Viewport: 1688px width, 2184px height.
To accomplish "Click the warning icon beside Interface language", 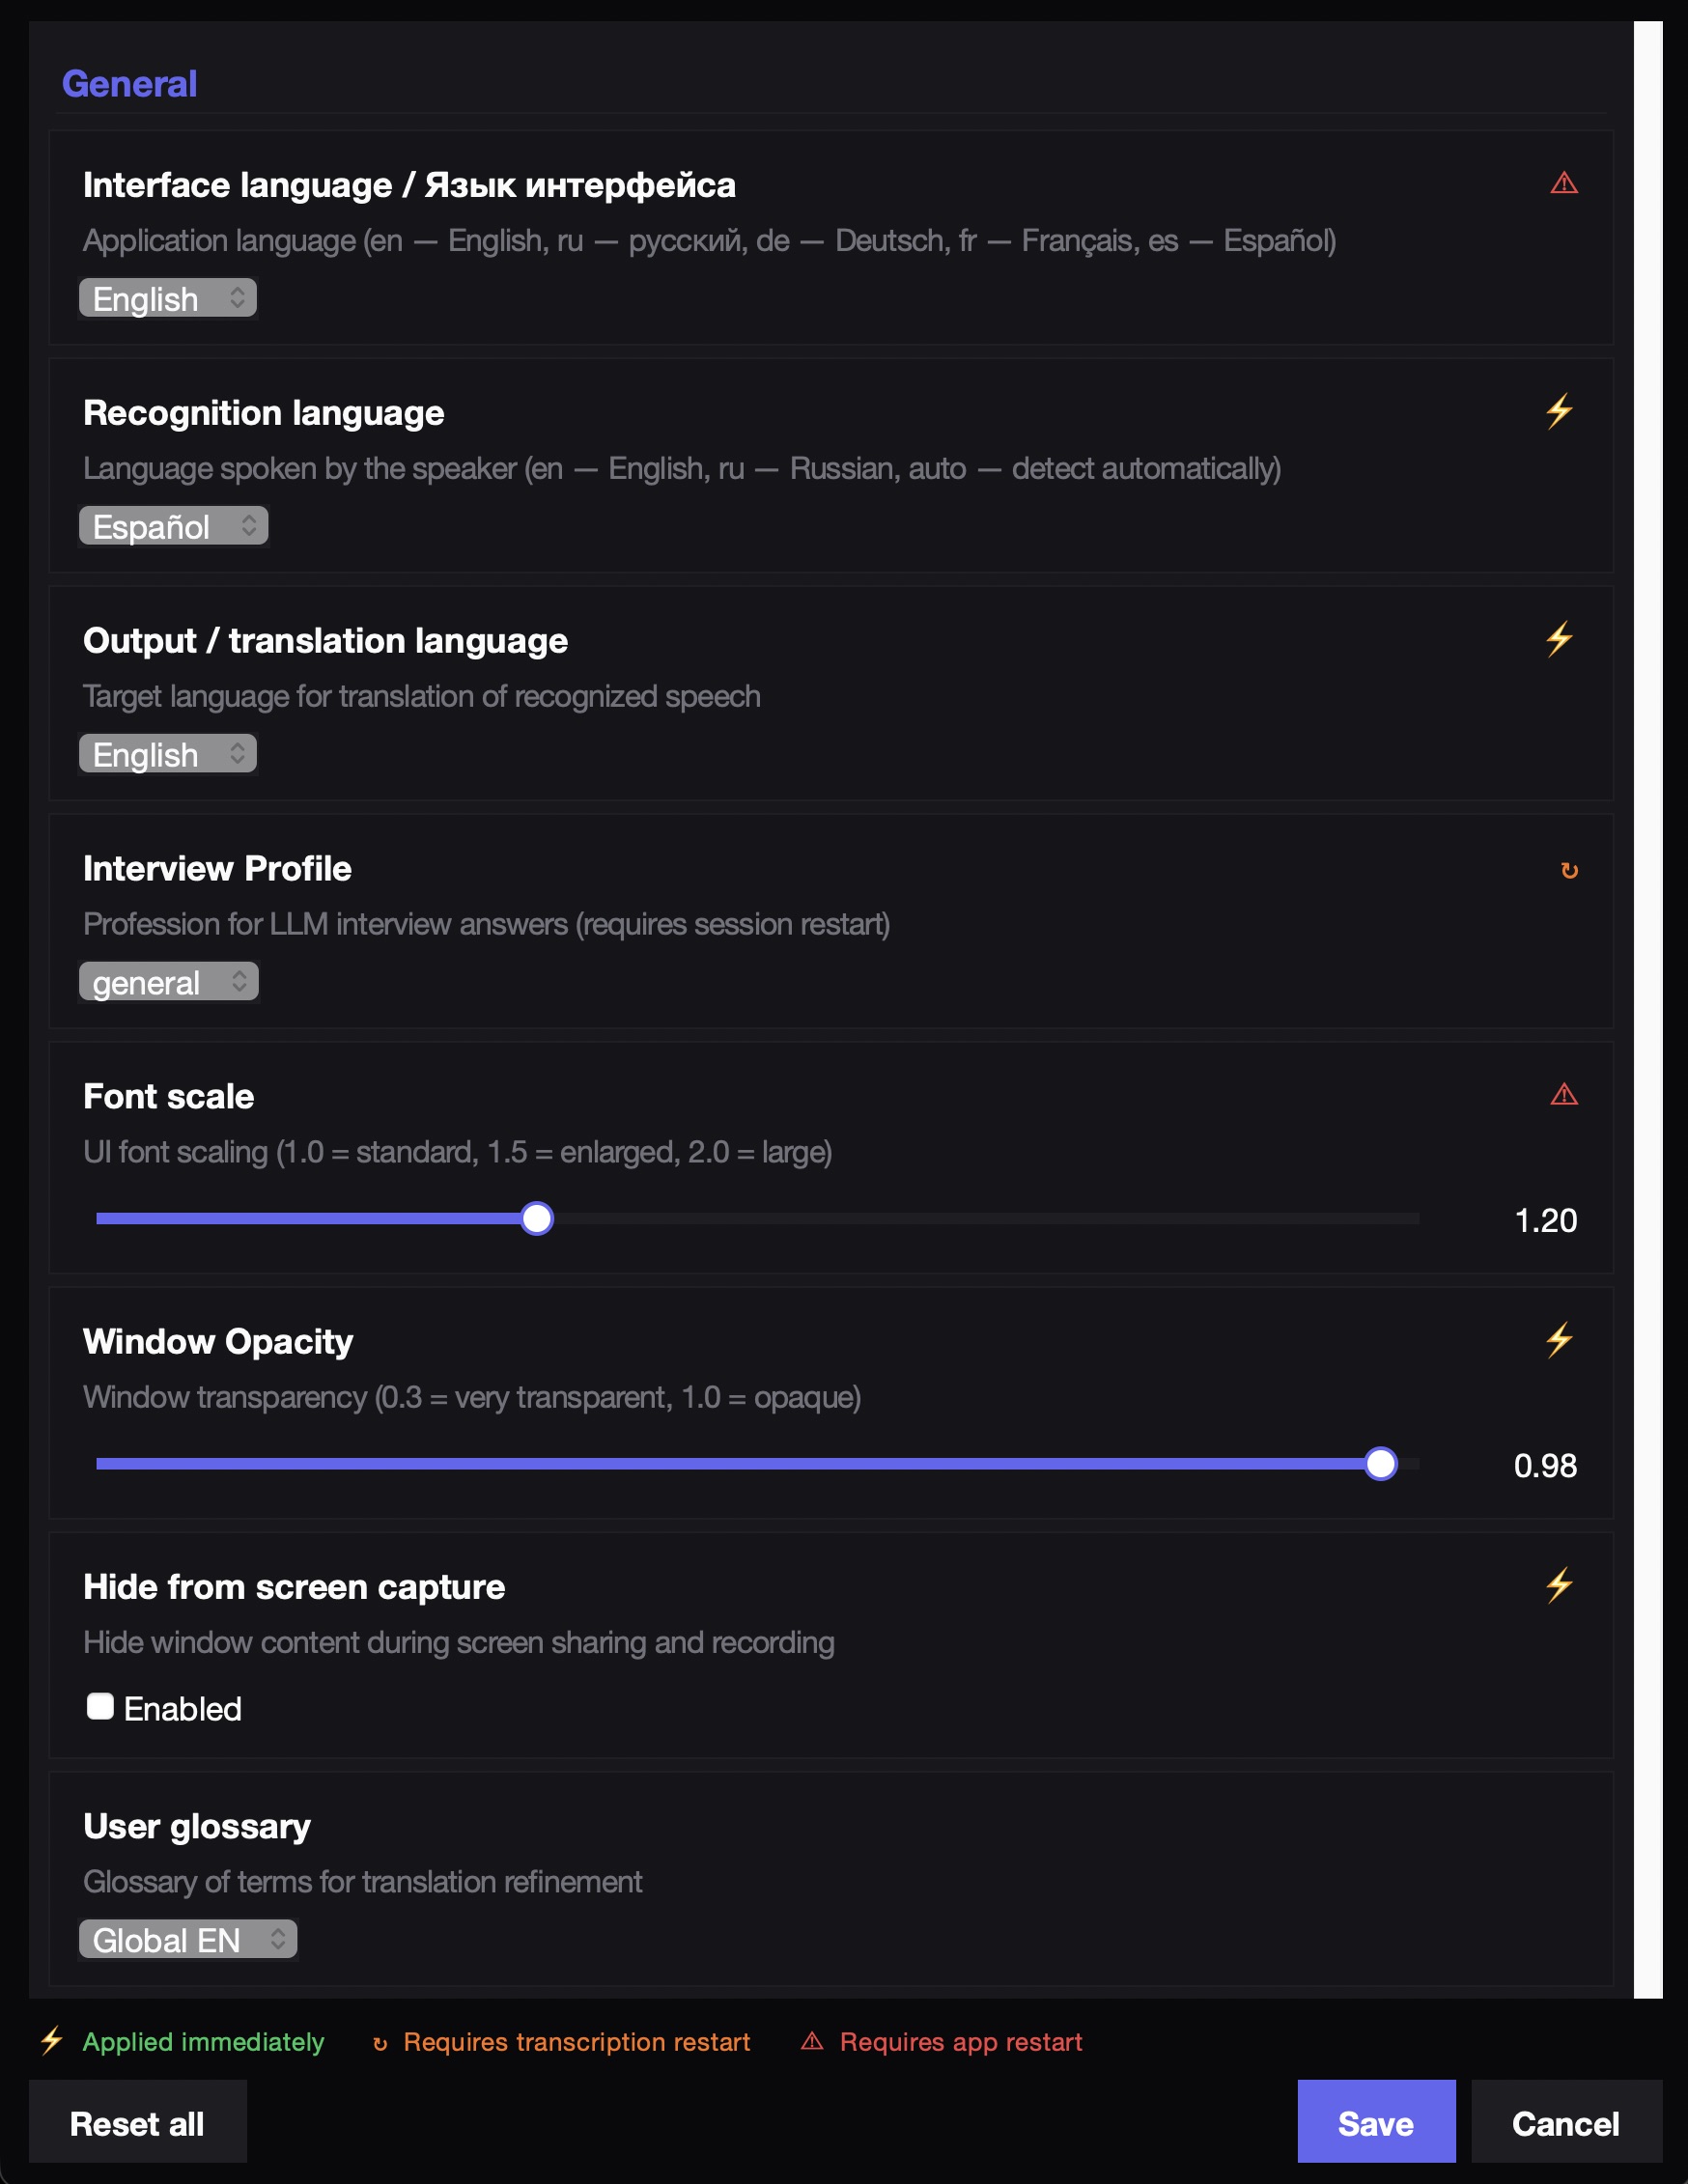I will pos(1563,182).
